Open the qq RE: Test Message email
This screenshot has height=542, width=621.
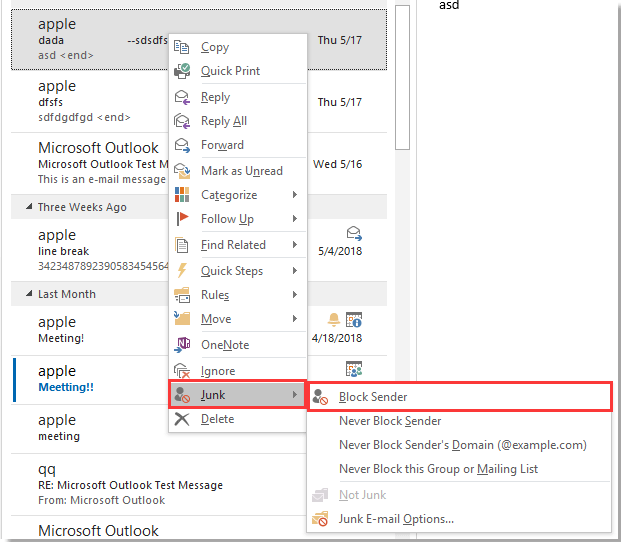click(100, 485)
